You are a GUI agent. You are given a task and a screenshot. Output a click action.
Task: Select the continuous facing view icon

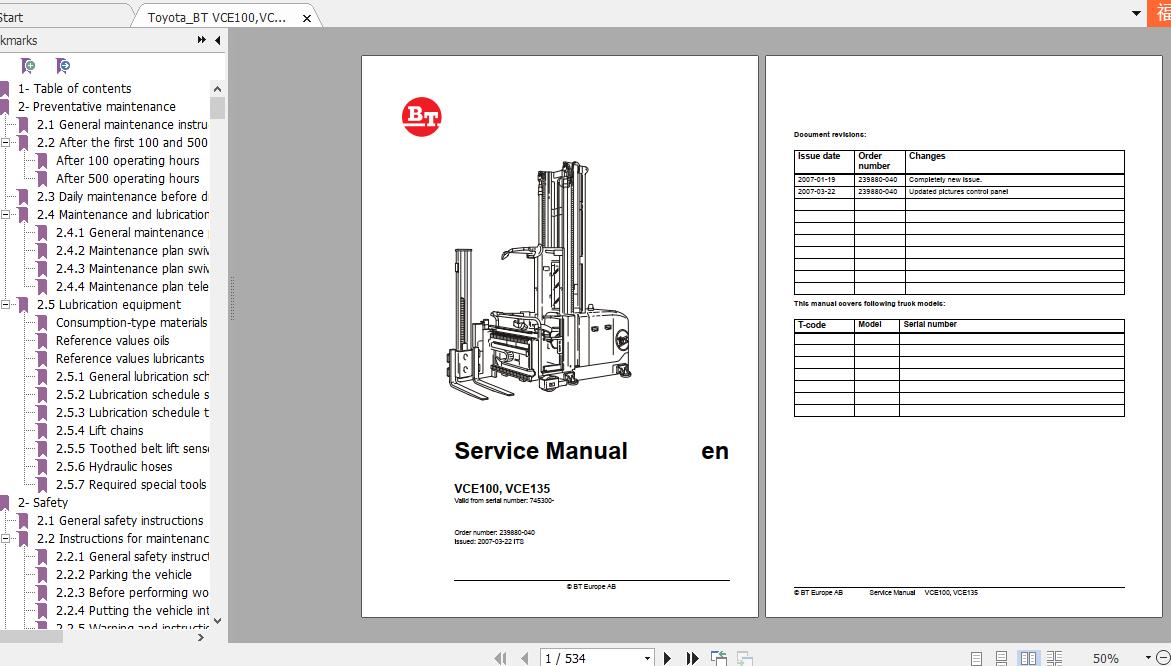coord(1055,657)
